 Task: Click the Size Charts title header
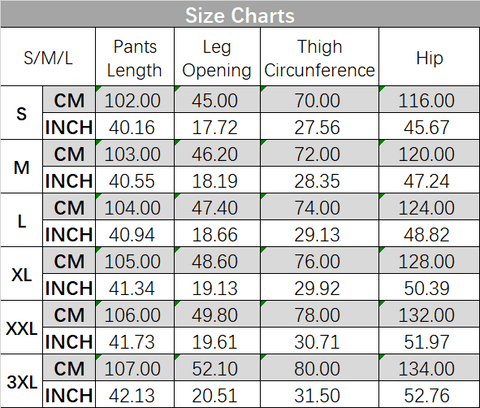(x=240, y=15)
